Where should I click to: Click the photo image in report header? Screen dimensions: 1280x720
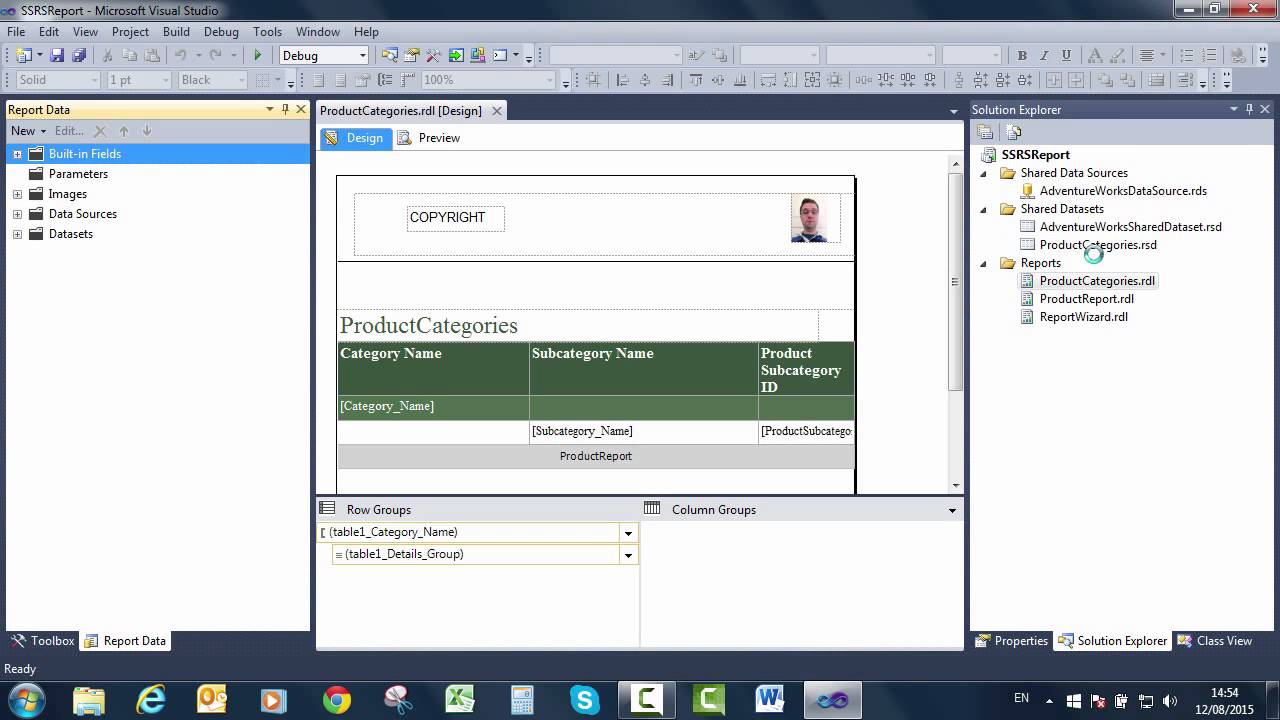809,218
